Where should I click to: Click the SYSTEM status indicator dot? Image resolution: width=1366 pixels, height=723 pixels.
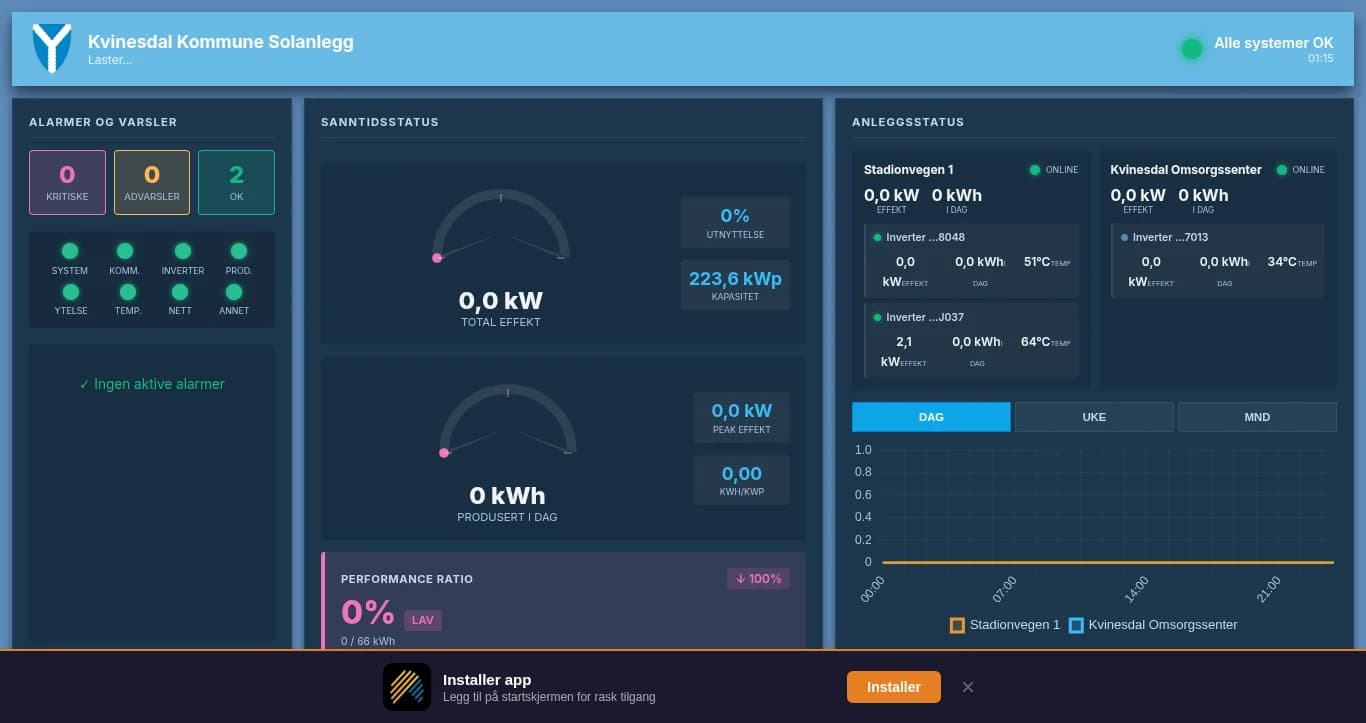click(69, 251)
